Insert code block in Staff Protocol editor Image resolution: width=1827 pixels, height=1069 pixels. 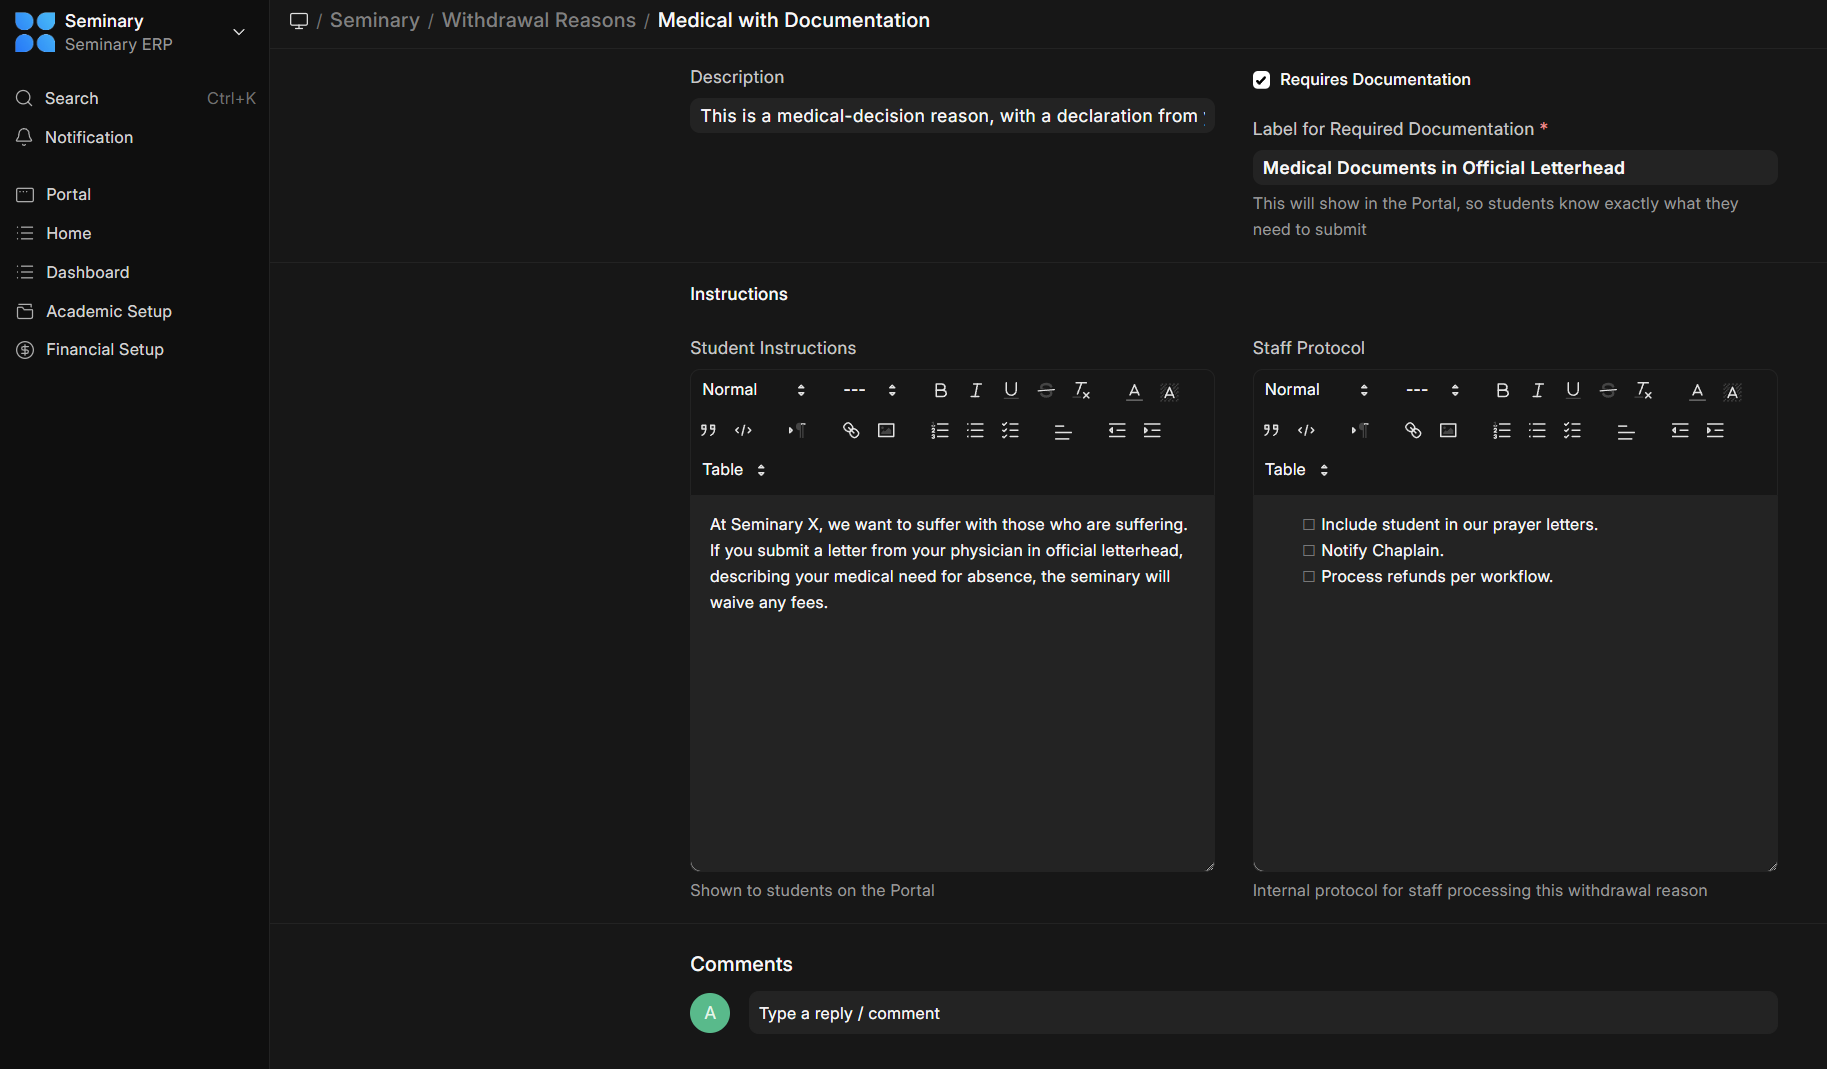pyautogui.click(x=1306, y=430)
